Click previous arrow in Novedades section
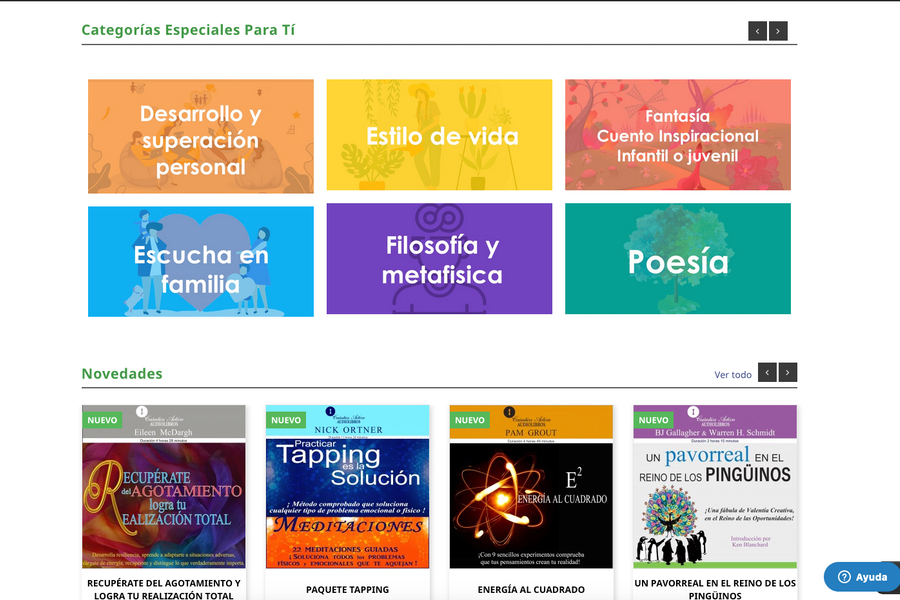 coord(767,372)
